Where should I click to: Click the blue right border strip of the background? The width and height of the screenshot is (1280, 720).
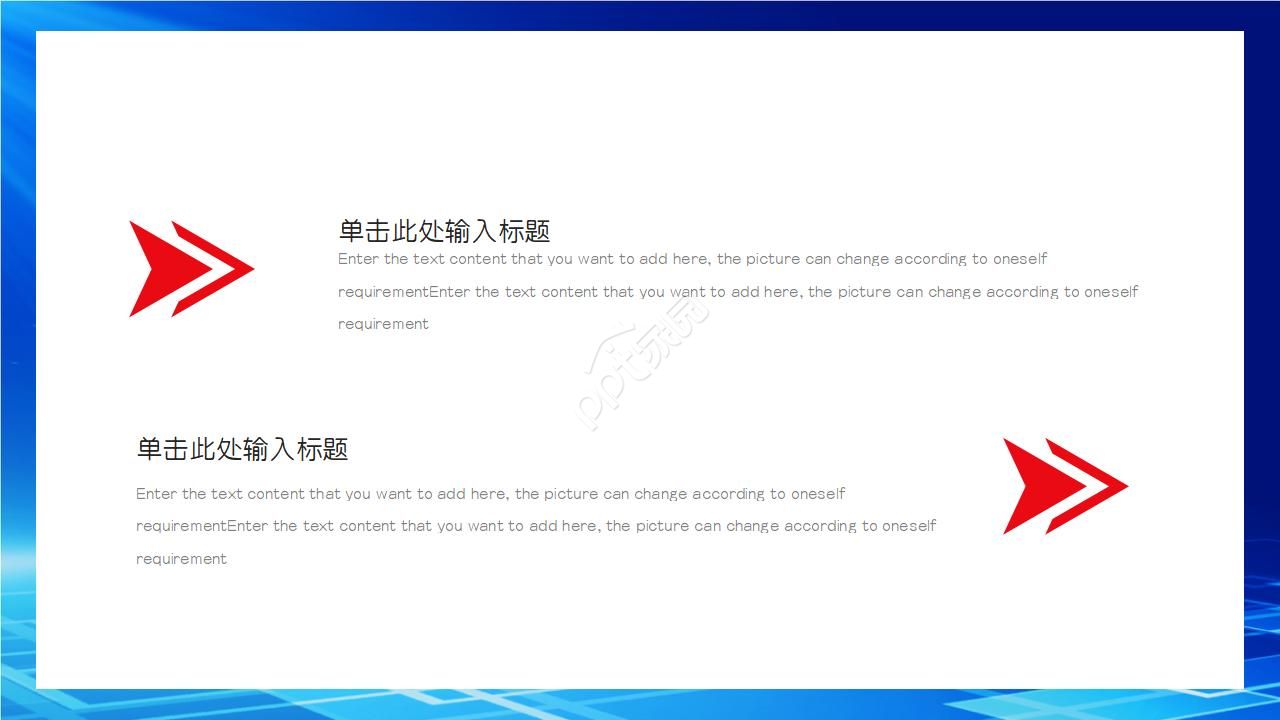[1262, 360]
